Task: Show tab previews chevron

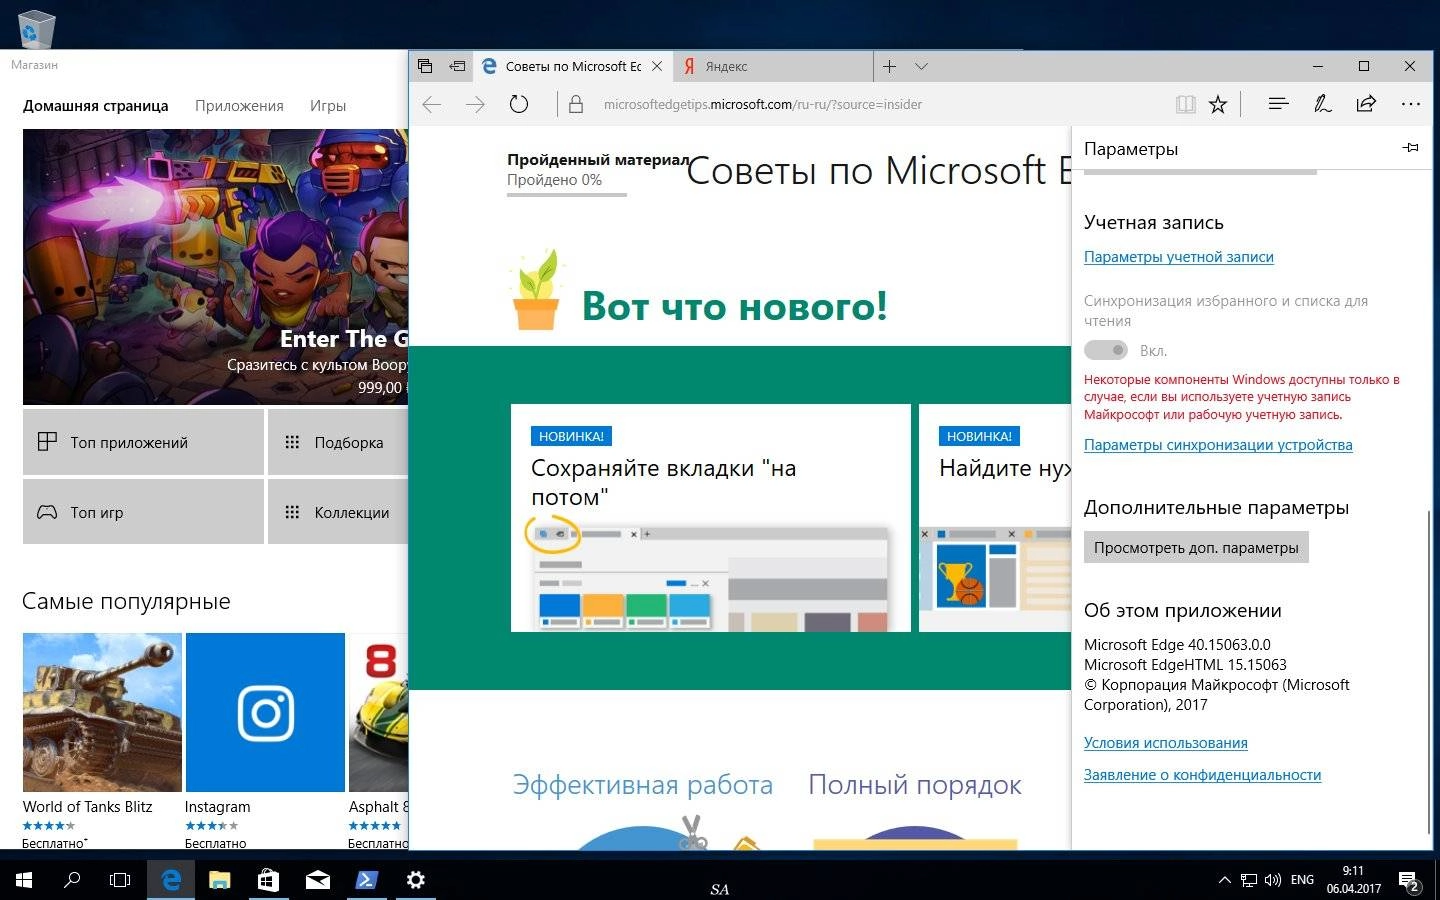Action: pos(922,66)
